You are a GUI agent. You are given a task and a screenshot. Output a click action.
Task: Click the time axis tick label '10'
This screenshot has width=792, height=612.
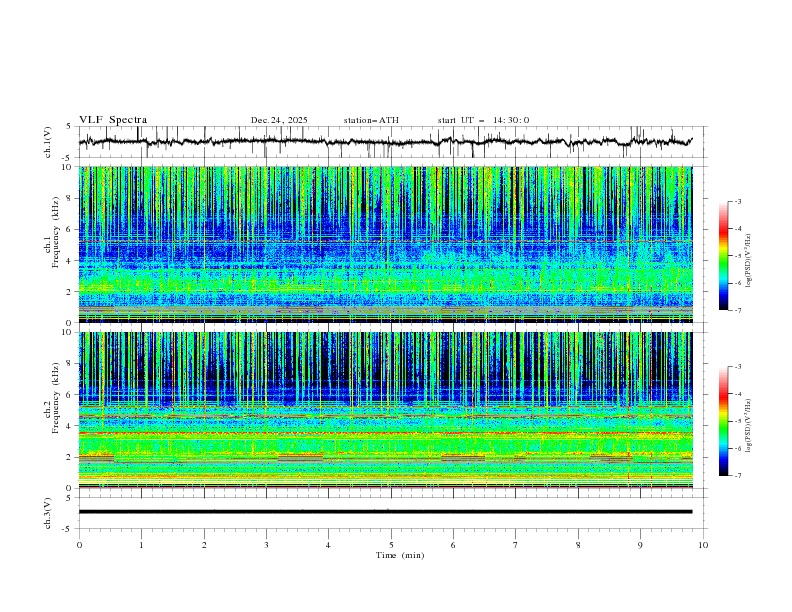pyautogui.click(x=703, y=545)
